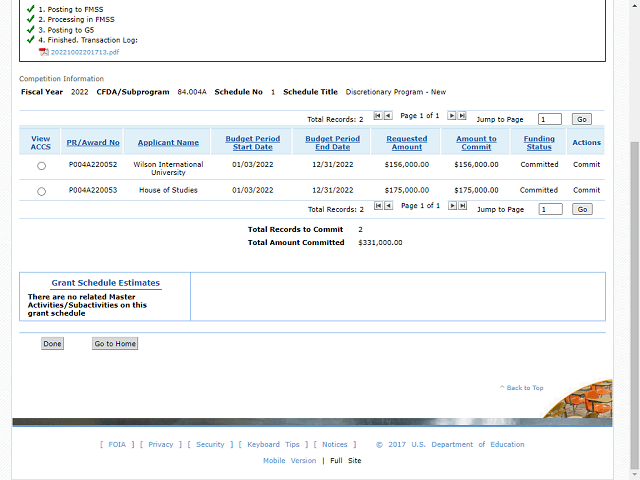Click the top first-page pagination icon
640x480 pixels.
click(378, 116)
